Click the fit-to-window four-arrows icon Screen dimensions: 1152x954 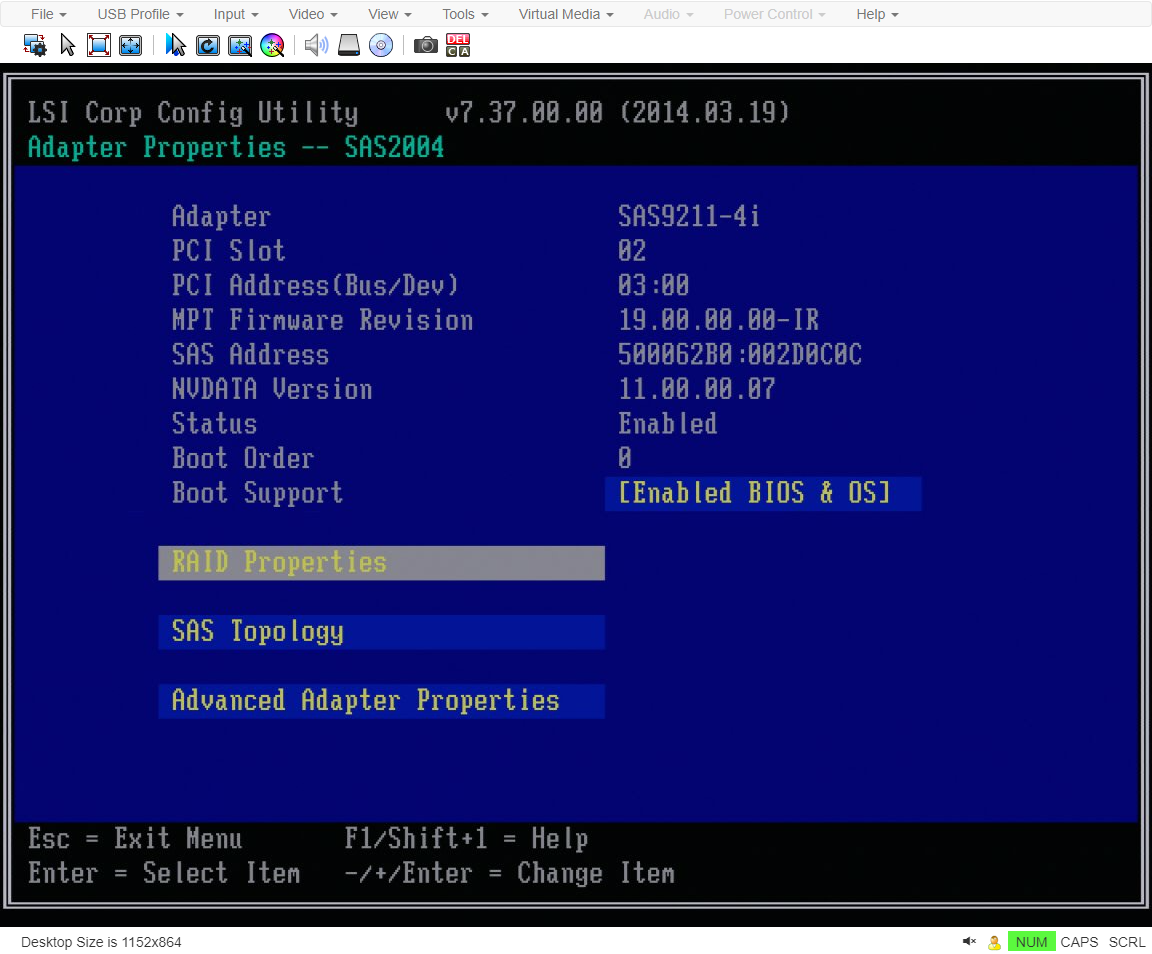130,46
